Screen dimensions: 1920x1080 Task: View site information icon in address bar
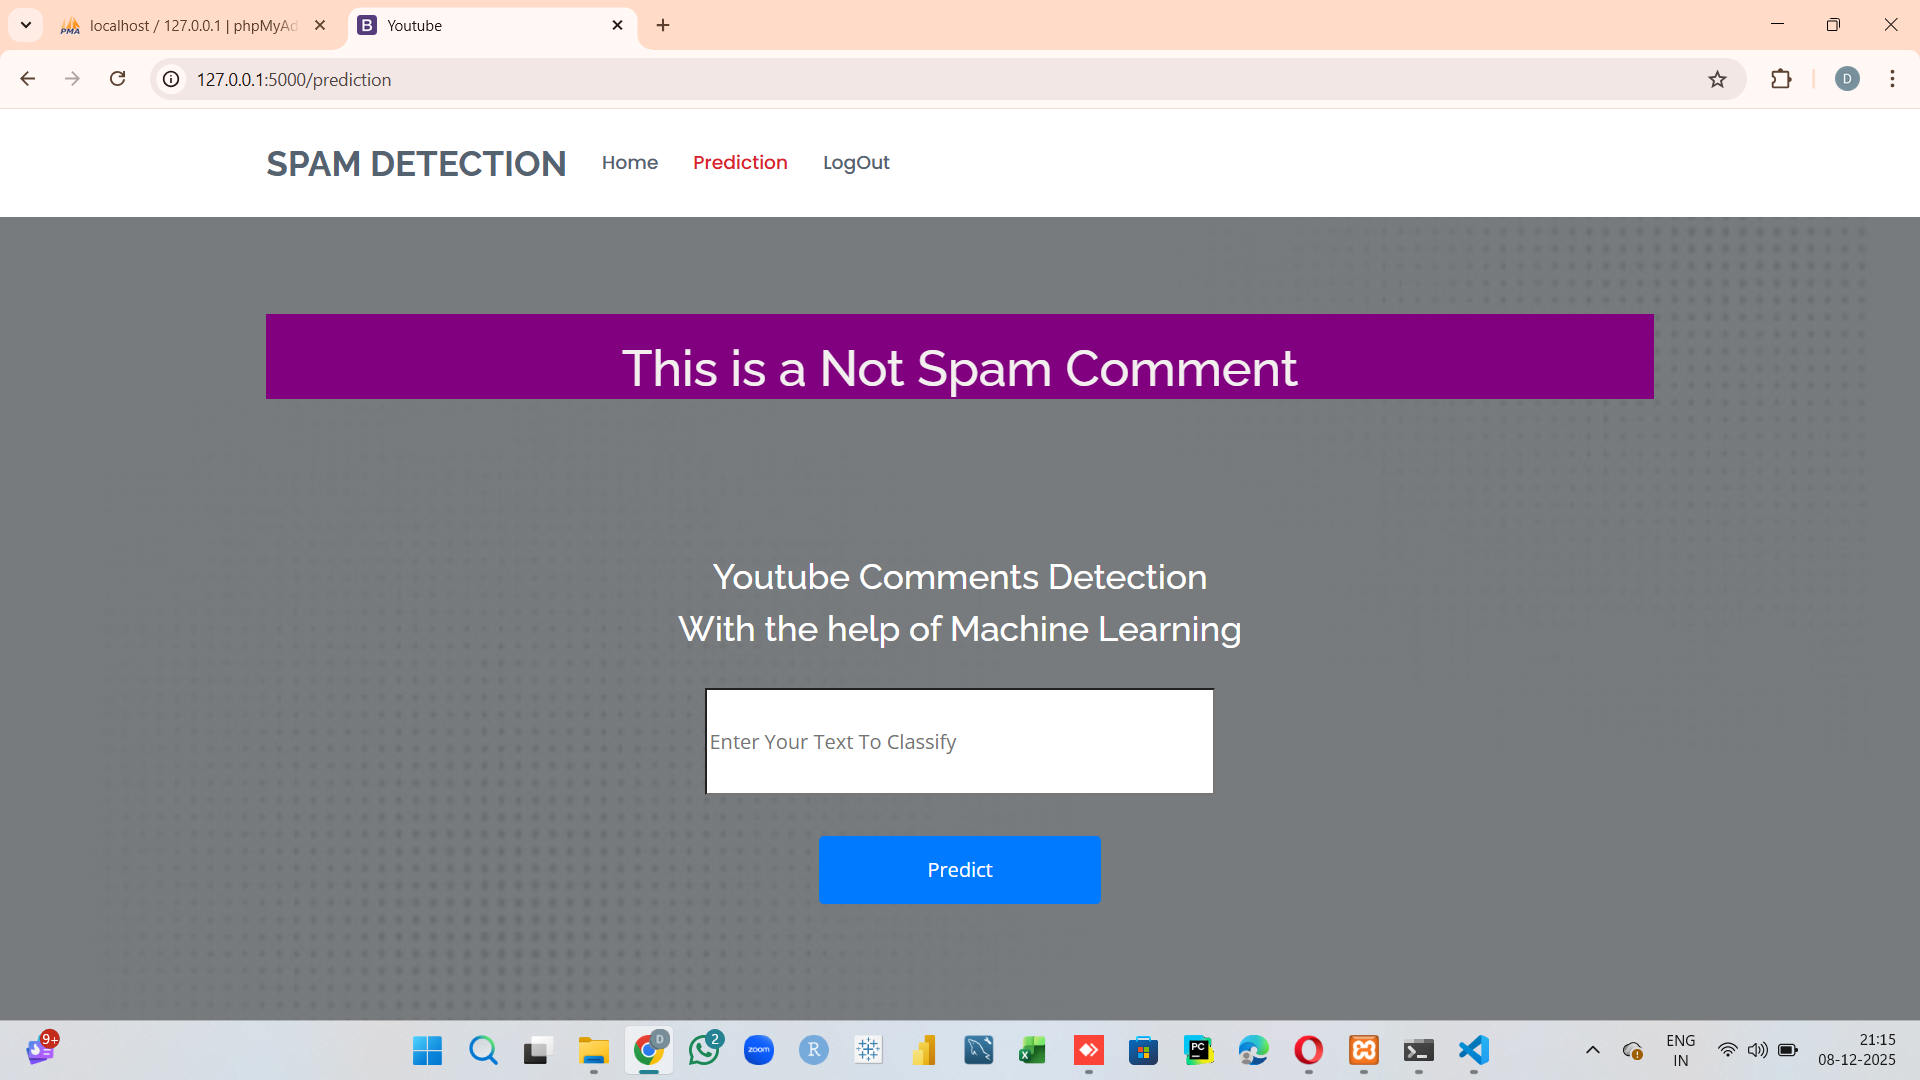coord(172,79)
